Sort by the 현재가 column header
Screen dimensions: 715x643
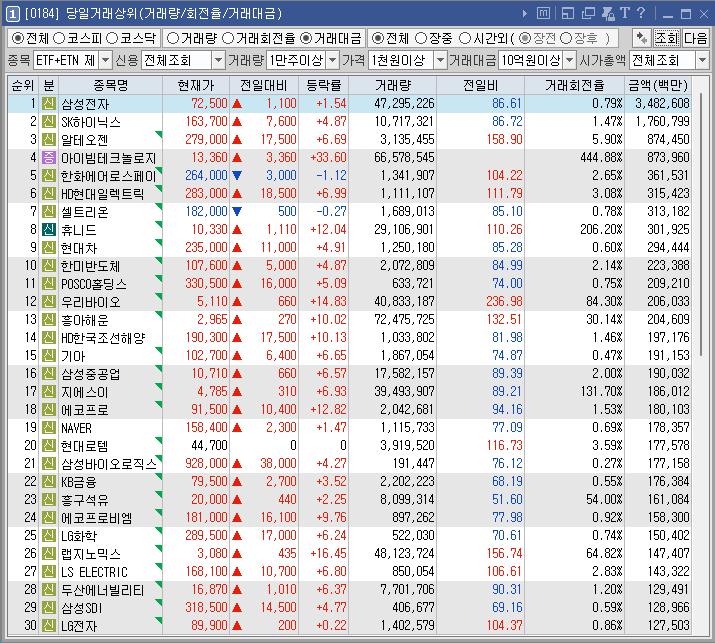click(196, 85)
